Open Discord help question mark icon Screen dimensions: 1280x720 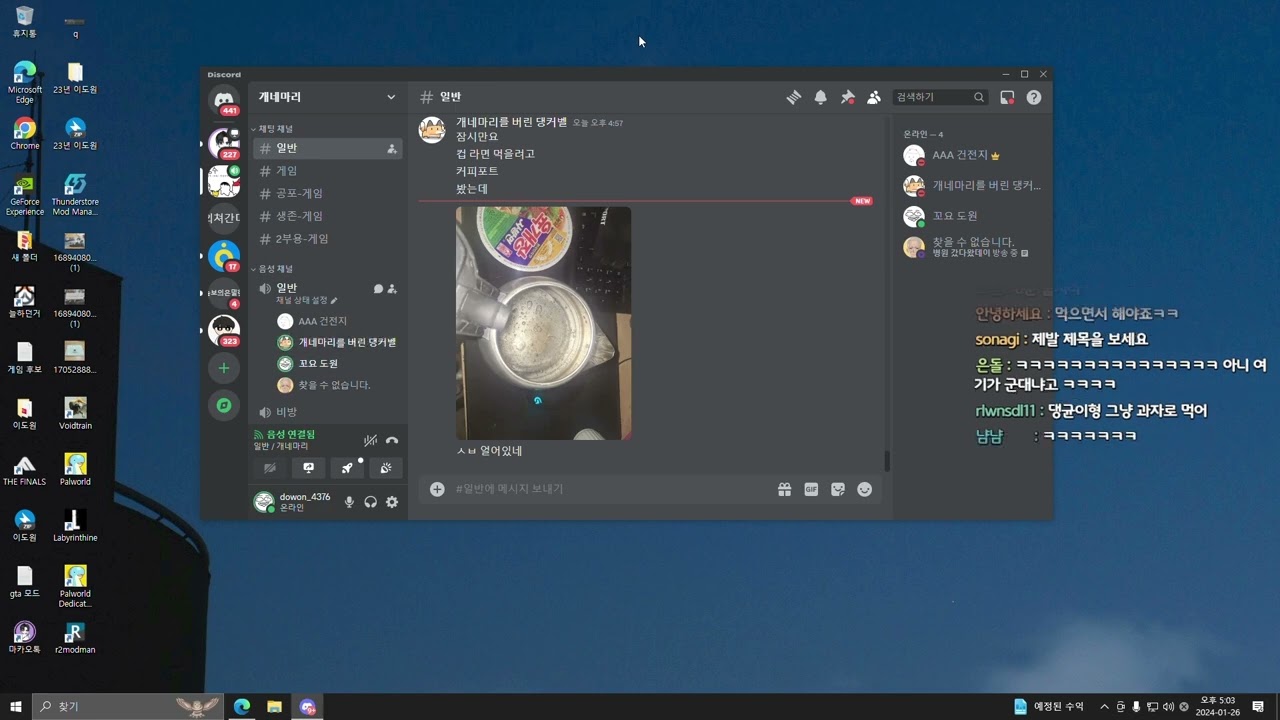(x=1034, y=97)
